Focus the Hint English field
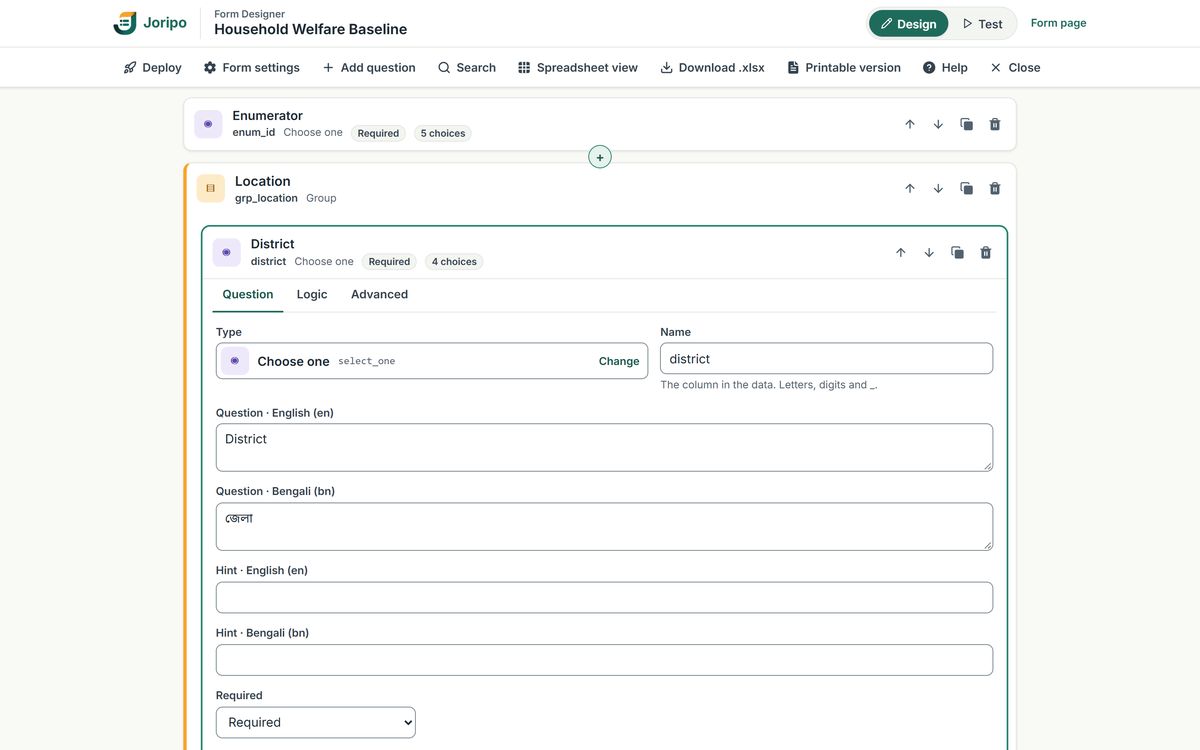 pos(605,597)
